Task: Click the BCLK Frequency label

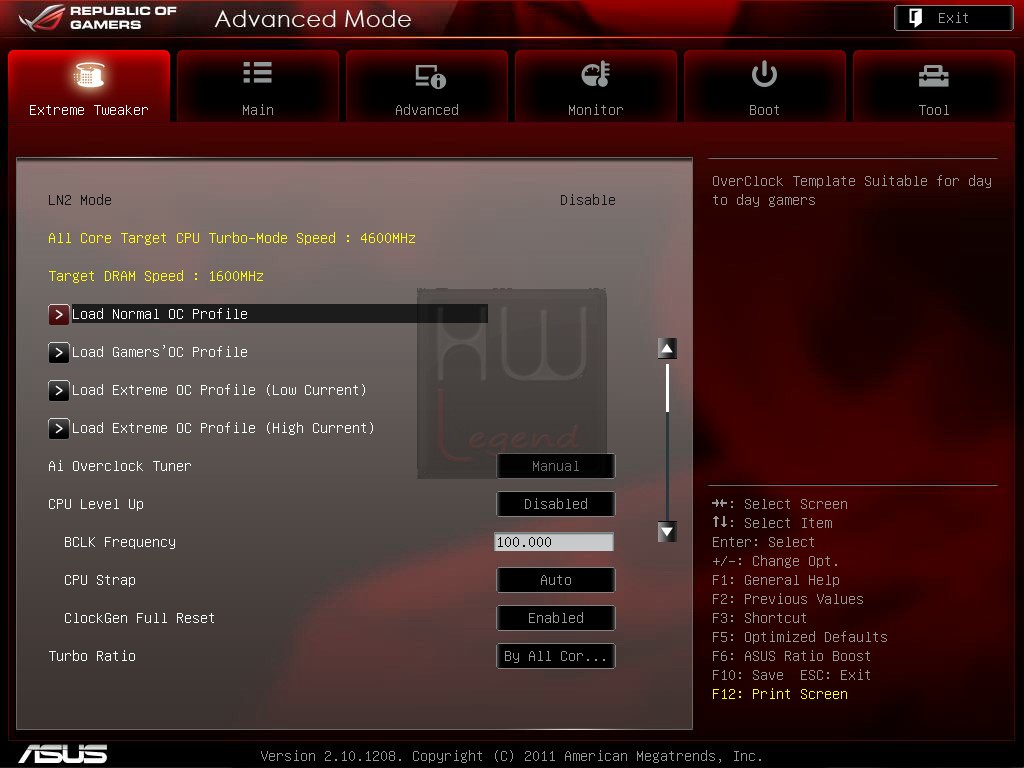Action: pos(120,542)
